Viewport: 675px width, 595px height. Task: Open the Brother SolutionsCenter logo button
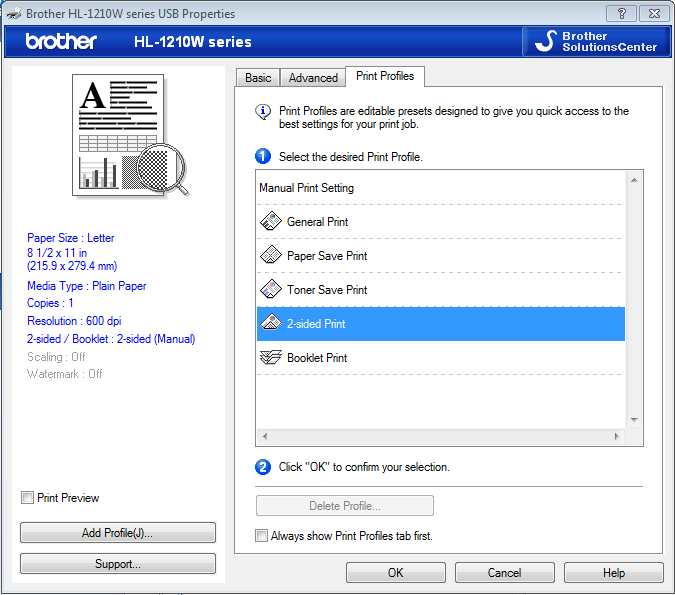596,42
